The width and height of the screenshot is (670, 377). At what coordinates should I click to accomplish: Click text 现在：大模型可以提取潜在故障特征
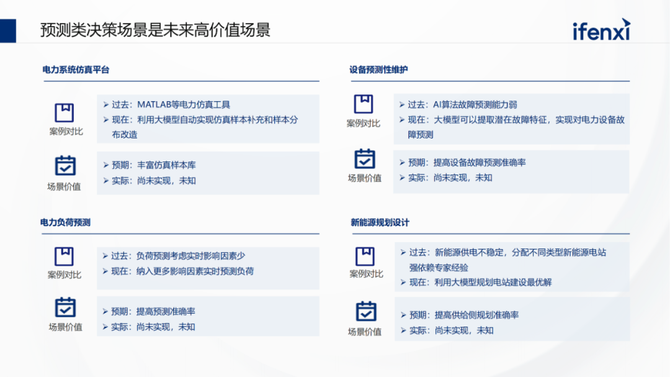tap(477, 120)
